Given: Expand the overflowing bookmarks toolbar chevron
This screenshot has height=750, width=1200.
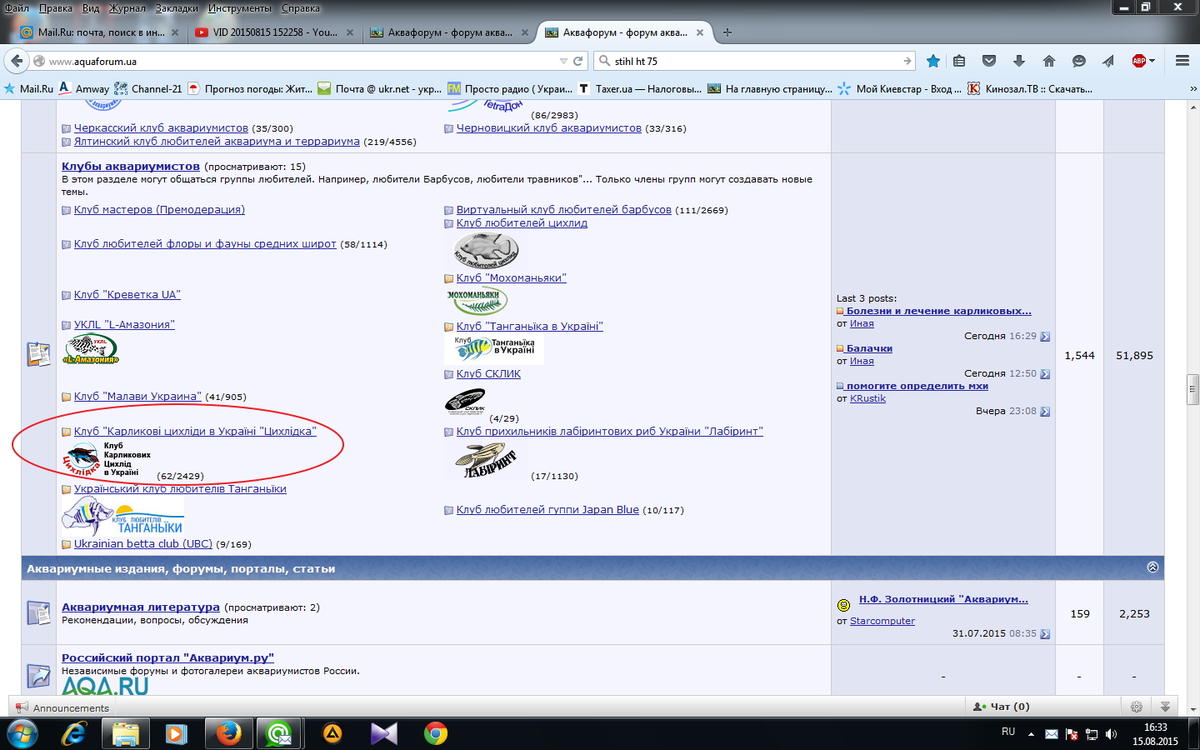Looking at the screenshot, I should (x=1188, y=88).
